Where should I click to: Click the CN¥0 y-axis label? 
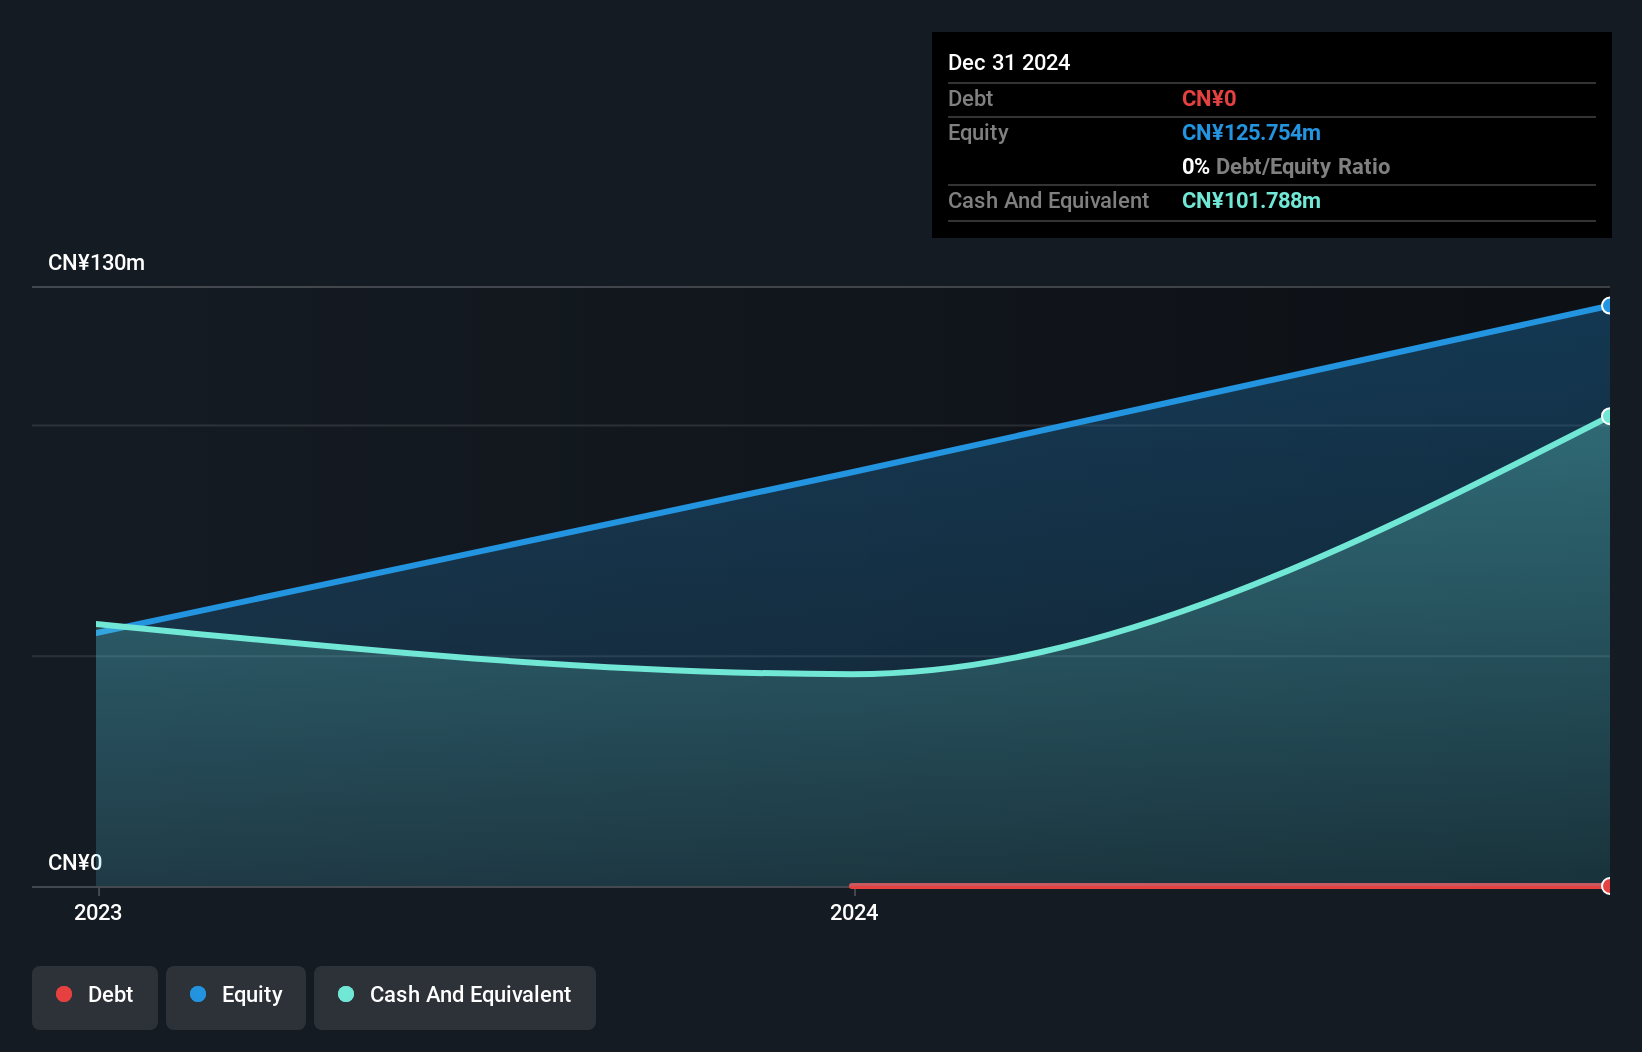pos(75,862)
